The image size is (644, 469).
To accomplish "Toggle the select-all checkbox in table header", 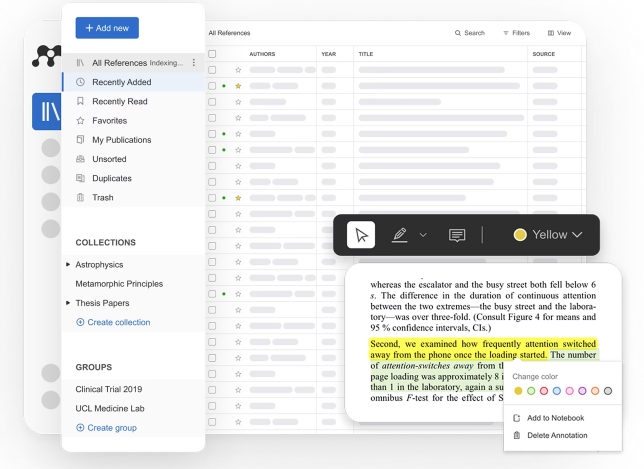I will pos(212,54).
